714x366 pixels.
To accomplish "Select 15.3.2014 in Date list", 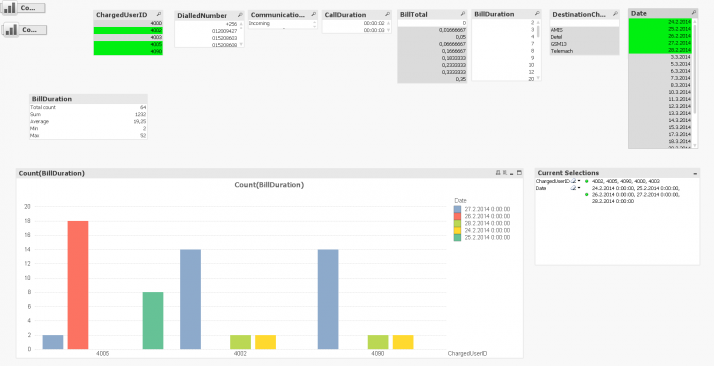I will pyautogui.click(x=660, y=127).
